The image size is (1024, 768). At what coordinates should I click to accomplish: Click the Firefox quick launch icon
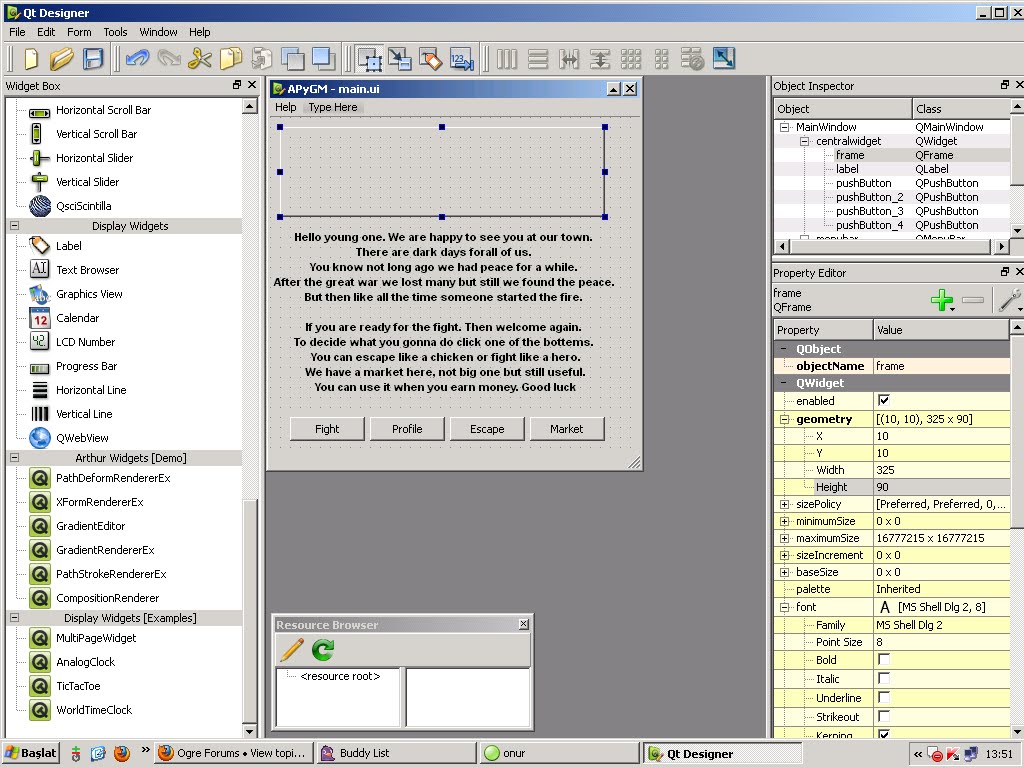coord(121,754)
